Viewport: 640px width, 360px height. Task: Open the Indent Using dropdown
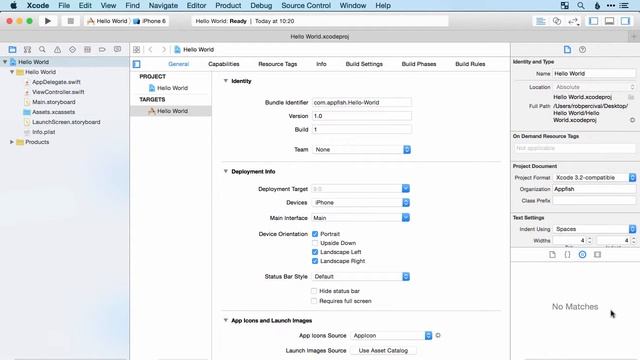point(595,229)
